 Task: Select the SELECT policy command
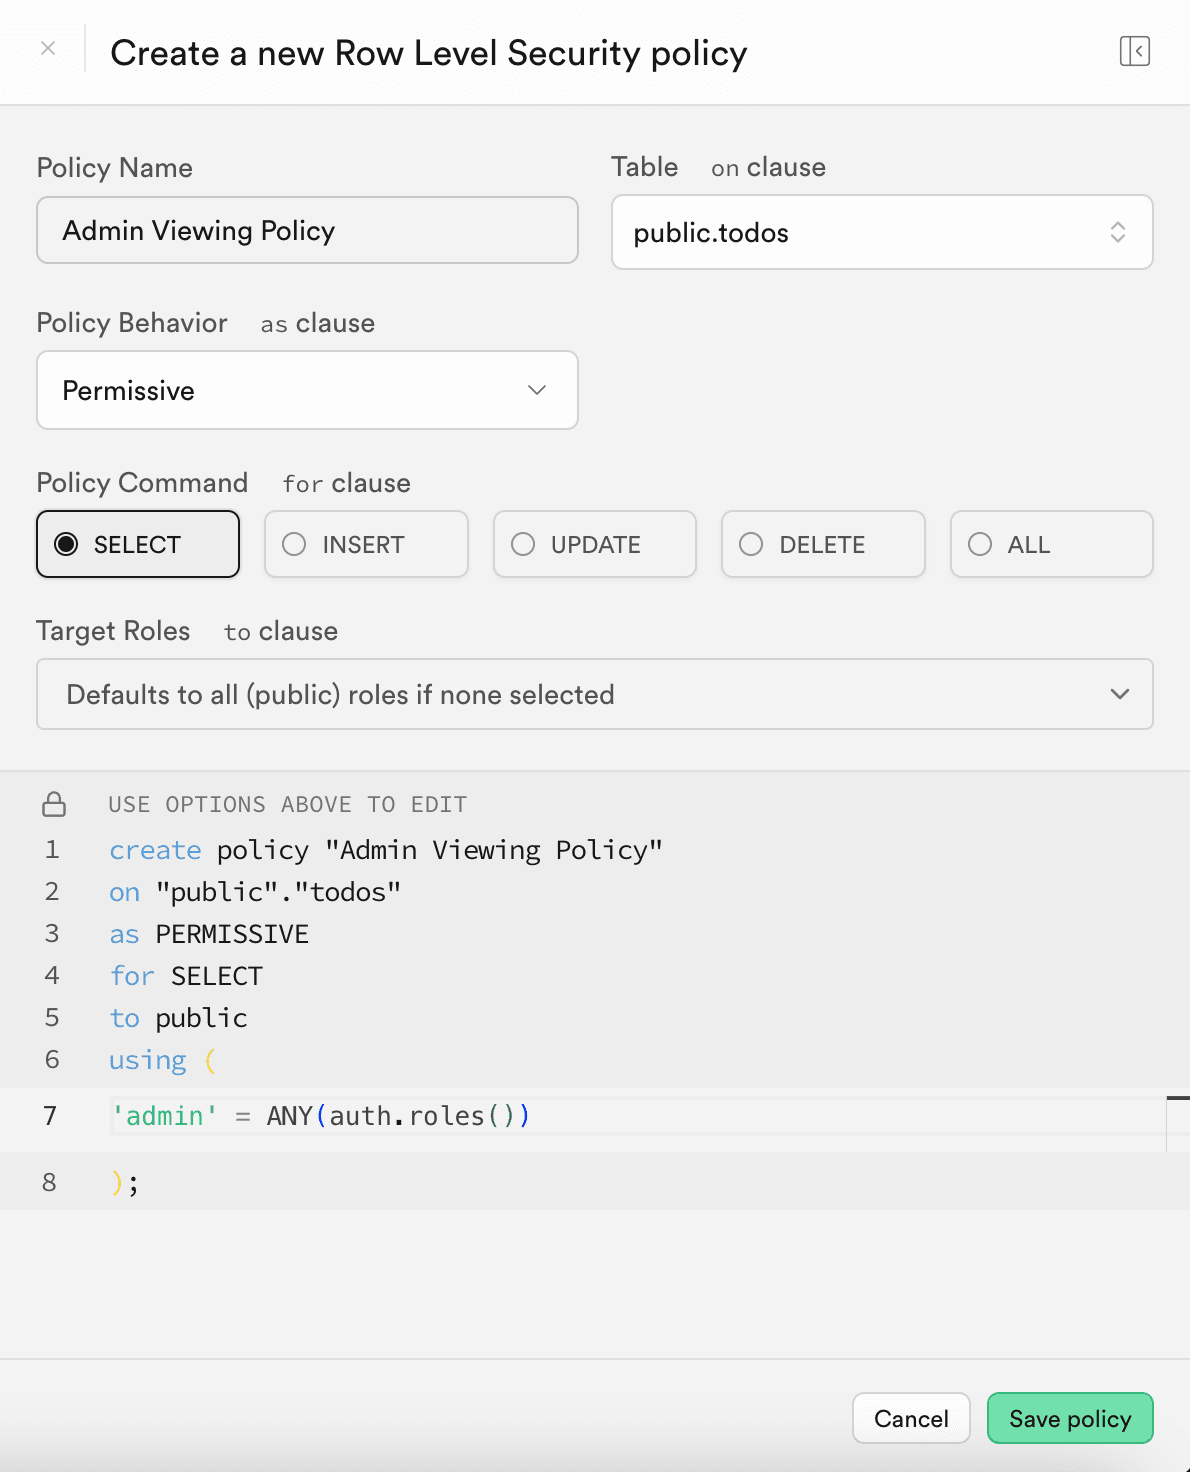(137, 544)
